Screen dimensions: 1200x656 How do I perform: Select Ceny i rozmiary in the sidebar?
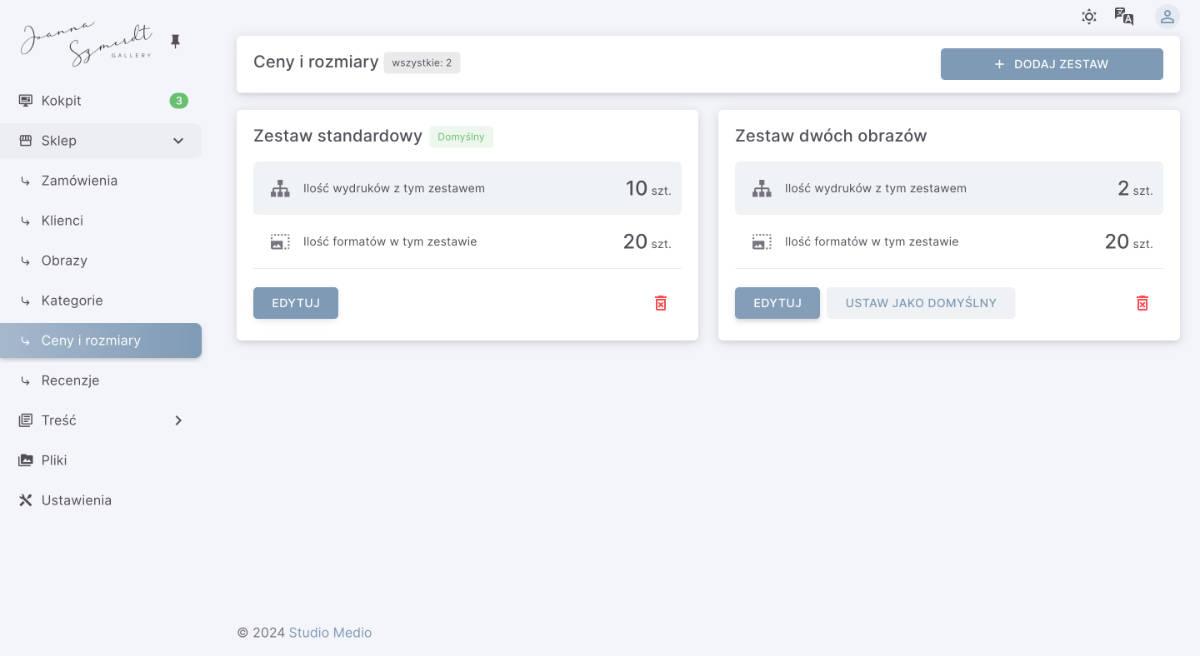tap(101, 341)
